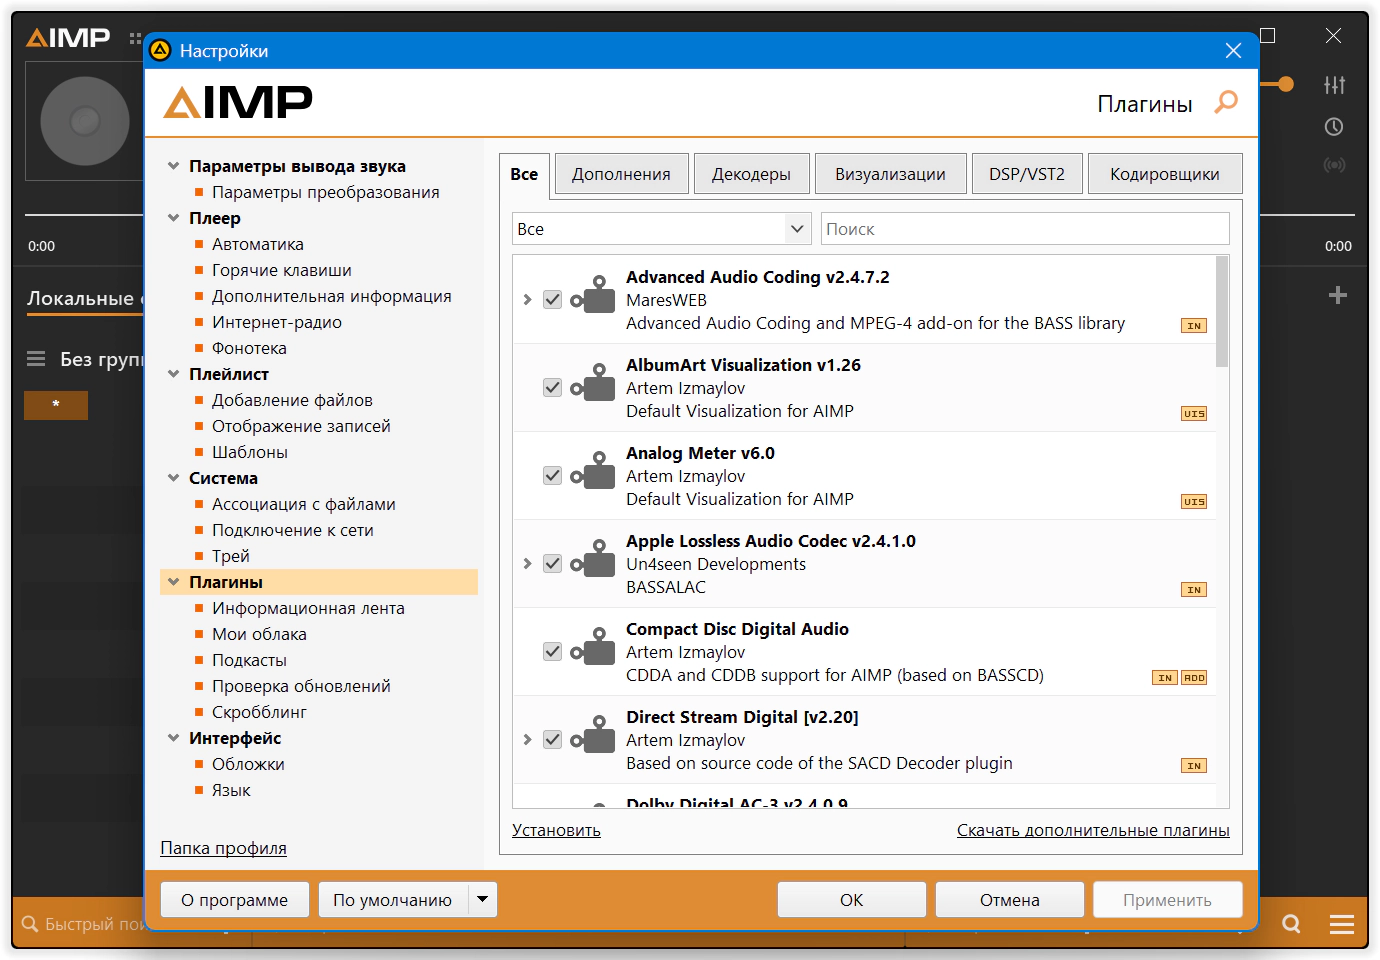The height and width of the screenshot is (960, 1380).
Task: Open the equalizer sliders icon in AIMP window
Action: click(x=1334, y=85)
